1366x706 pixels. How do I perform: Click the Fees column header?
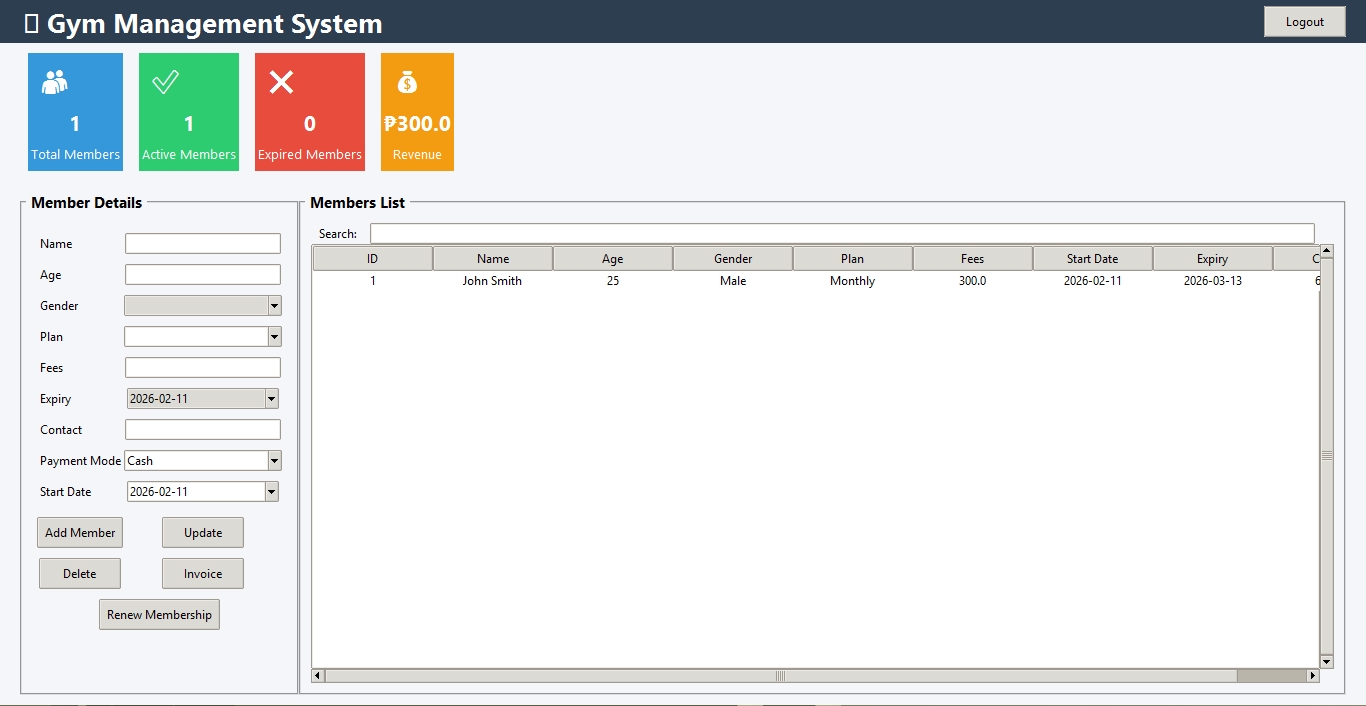coord(972,259)
